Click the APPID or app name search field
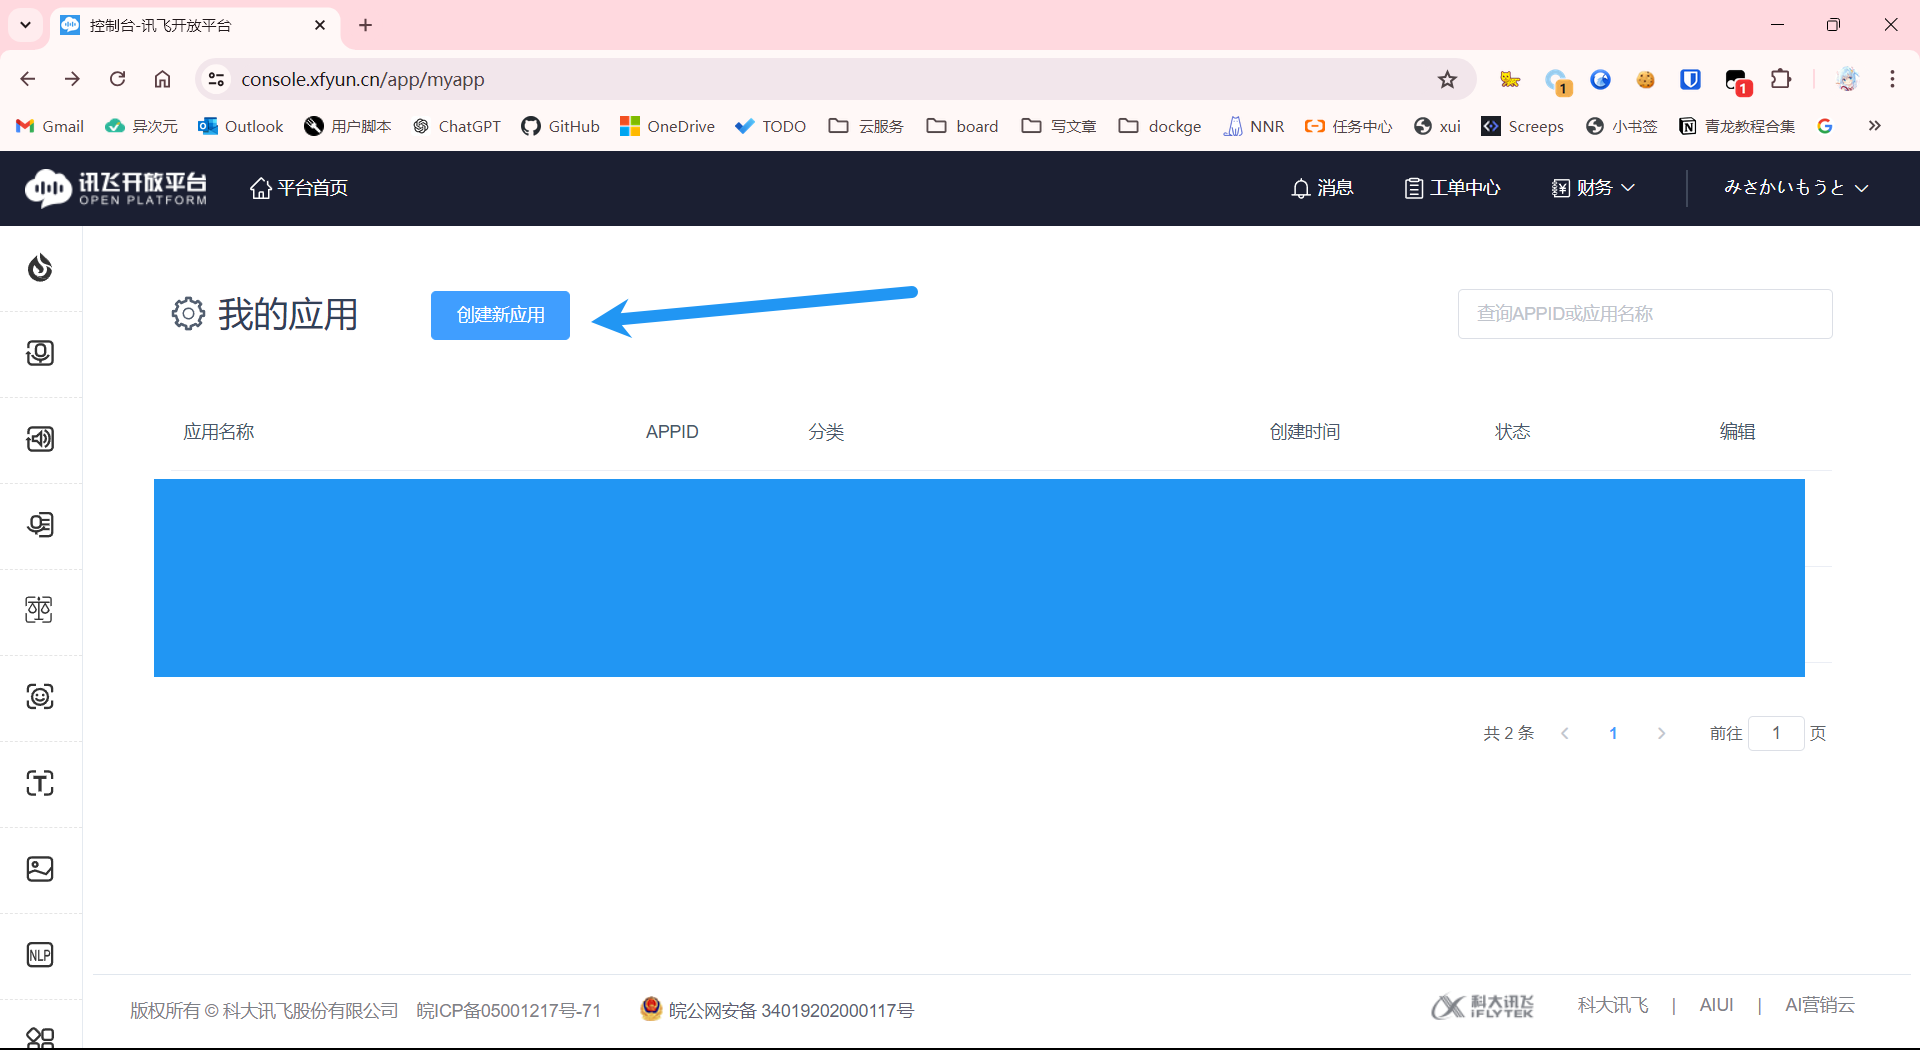 click(x=1644, y=314)
